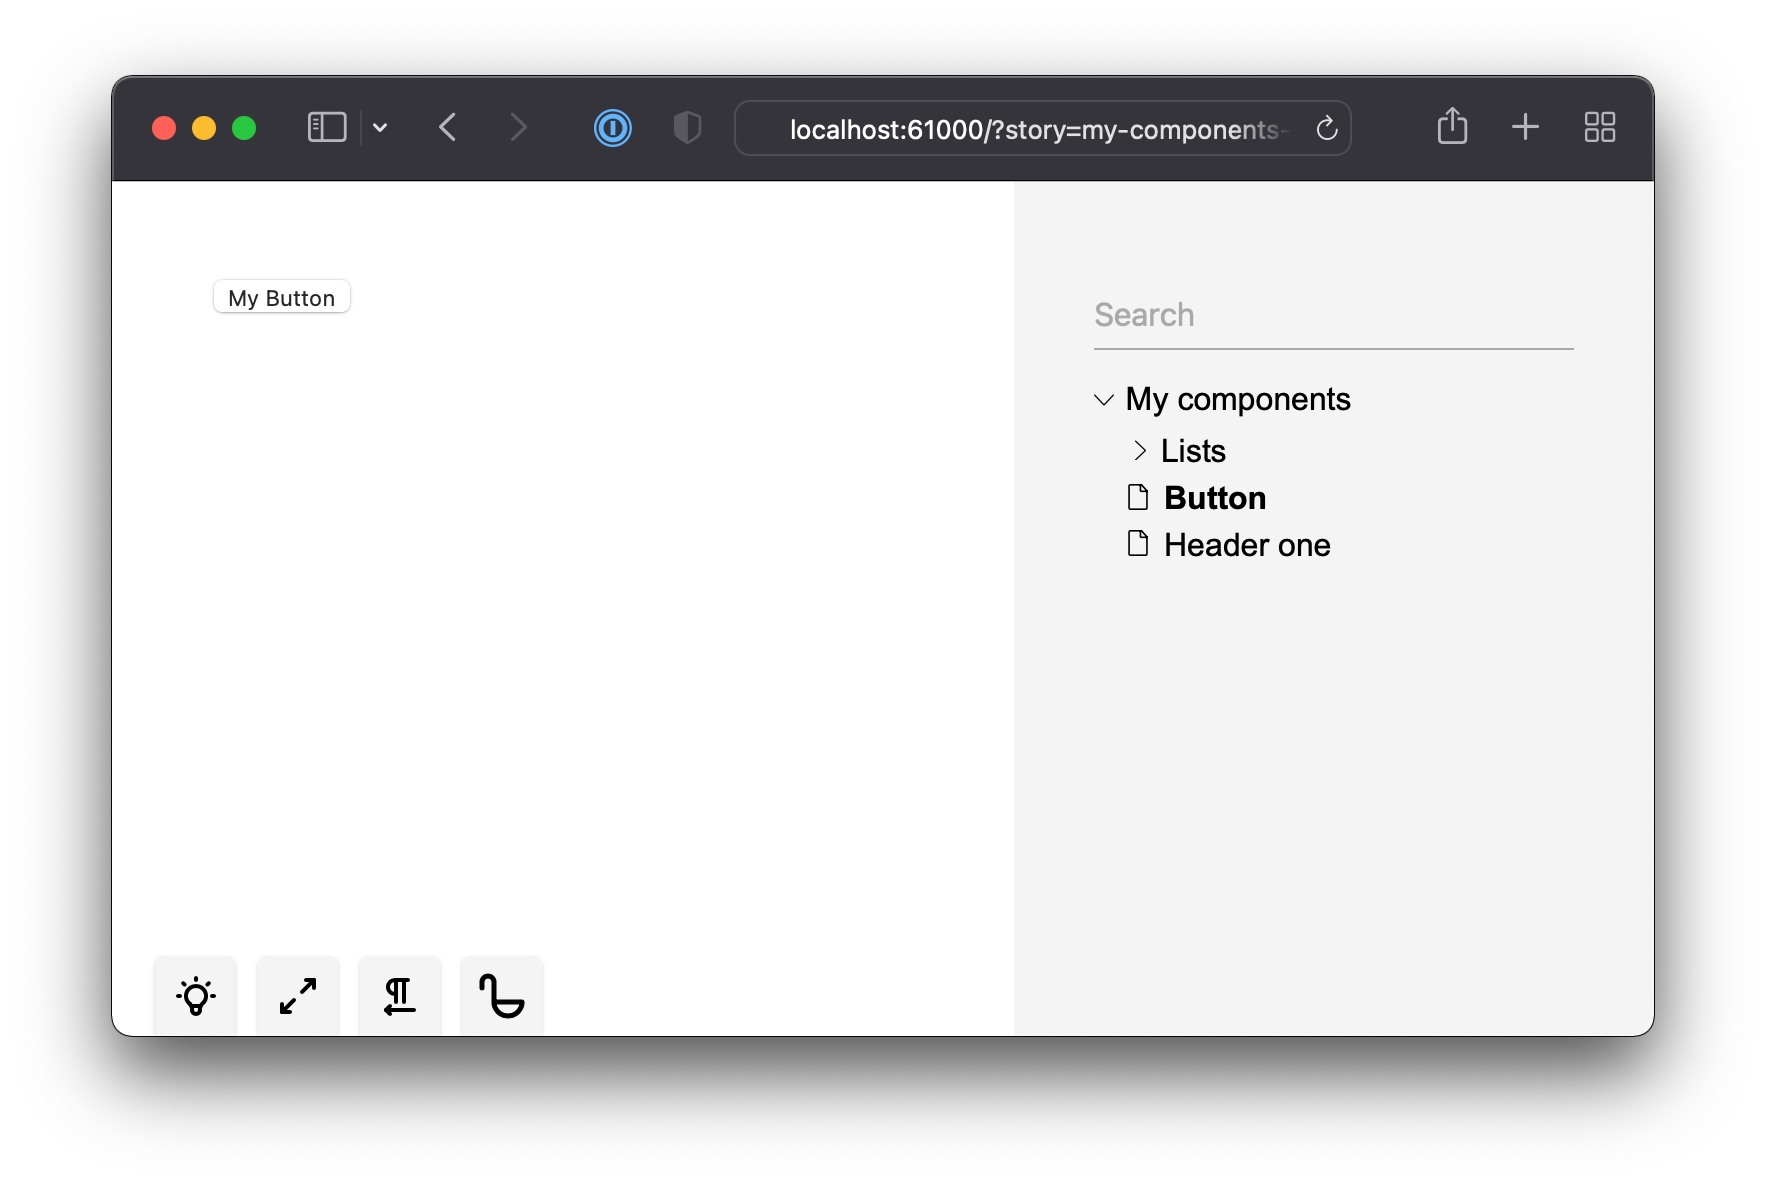Click the privacy shield icon in Safari
1766x1184 pixels.
tap(687, 128)
